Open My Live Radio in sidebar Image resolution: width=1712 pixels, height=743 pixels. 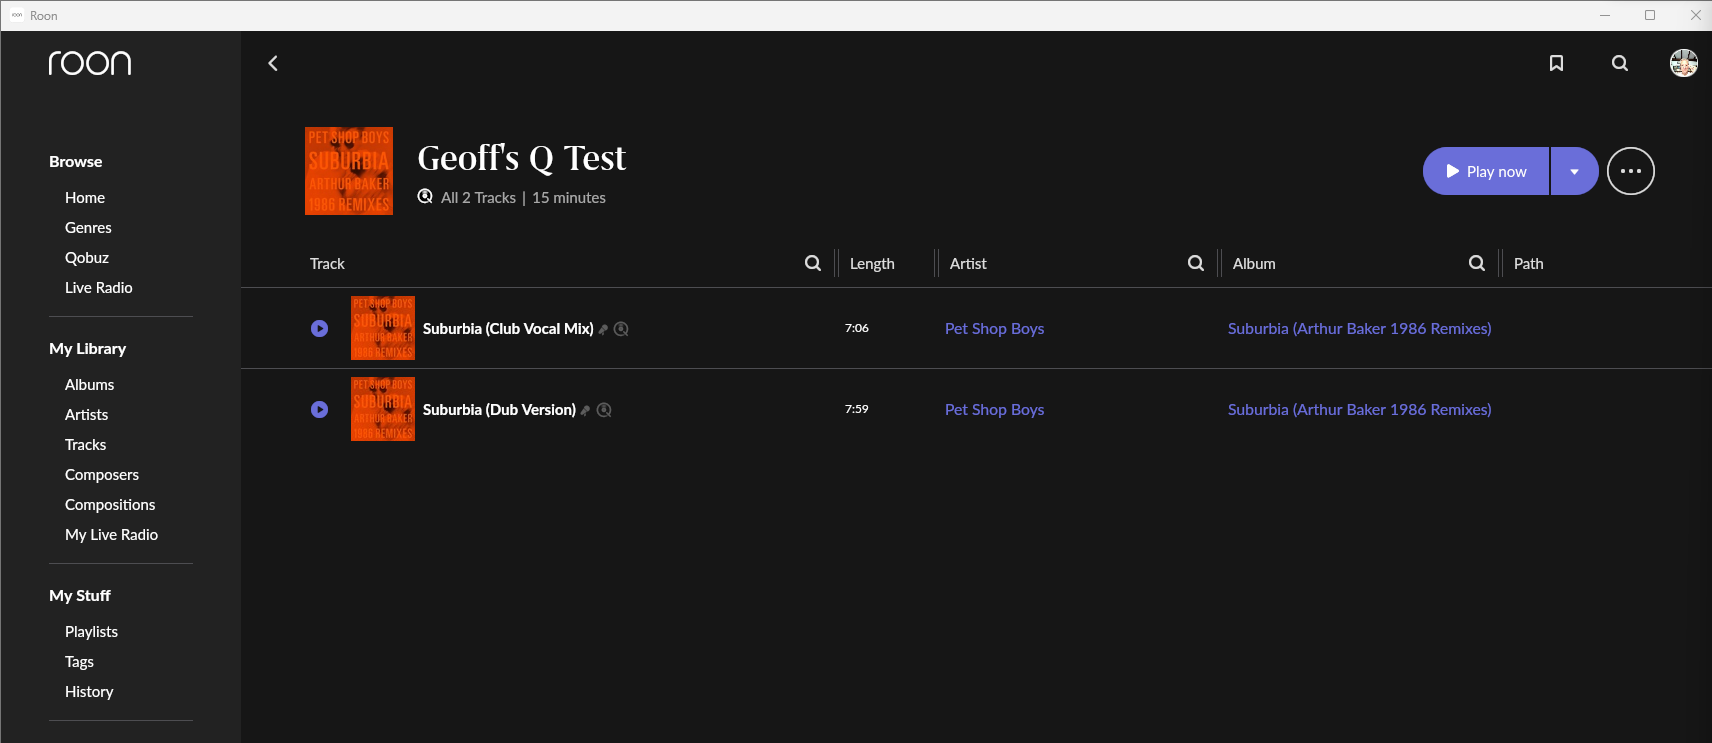click(x=112, y=535)
